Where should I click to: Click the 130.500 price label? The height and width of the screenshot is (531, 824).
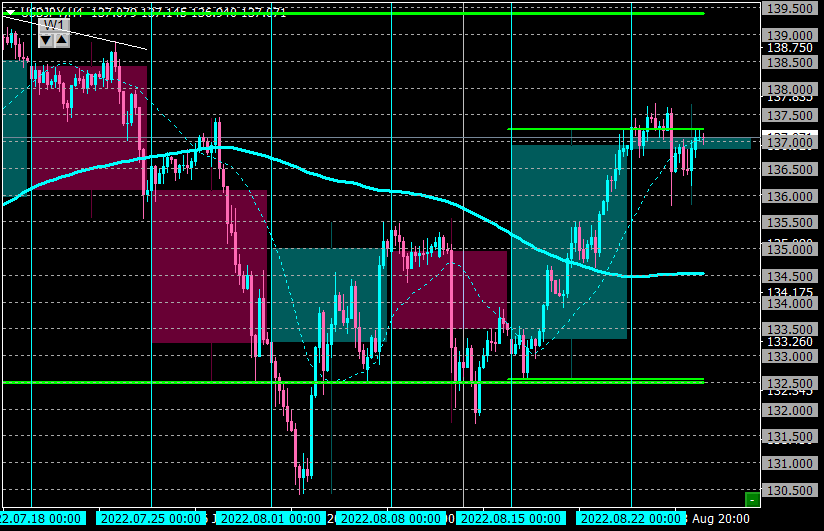pyautogui.click(x=789, y=491)
